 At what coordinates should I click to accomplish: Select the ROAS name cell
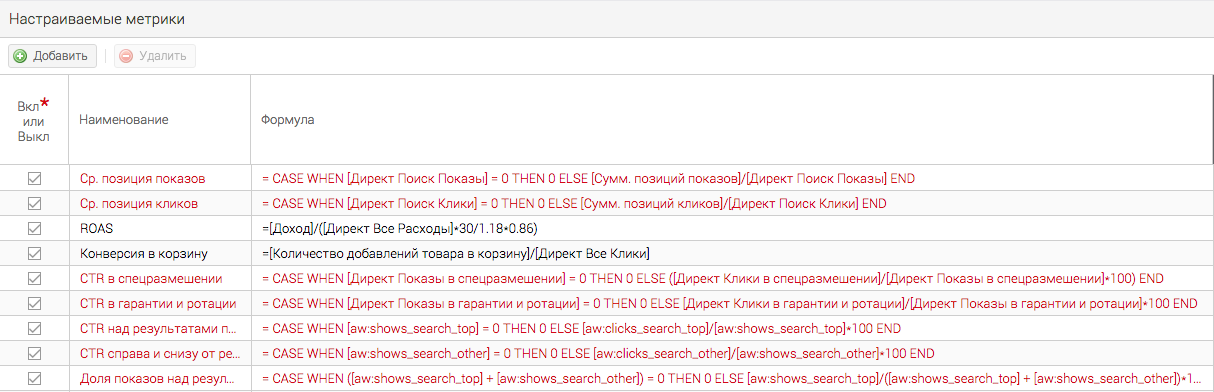coord(159,228)
